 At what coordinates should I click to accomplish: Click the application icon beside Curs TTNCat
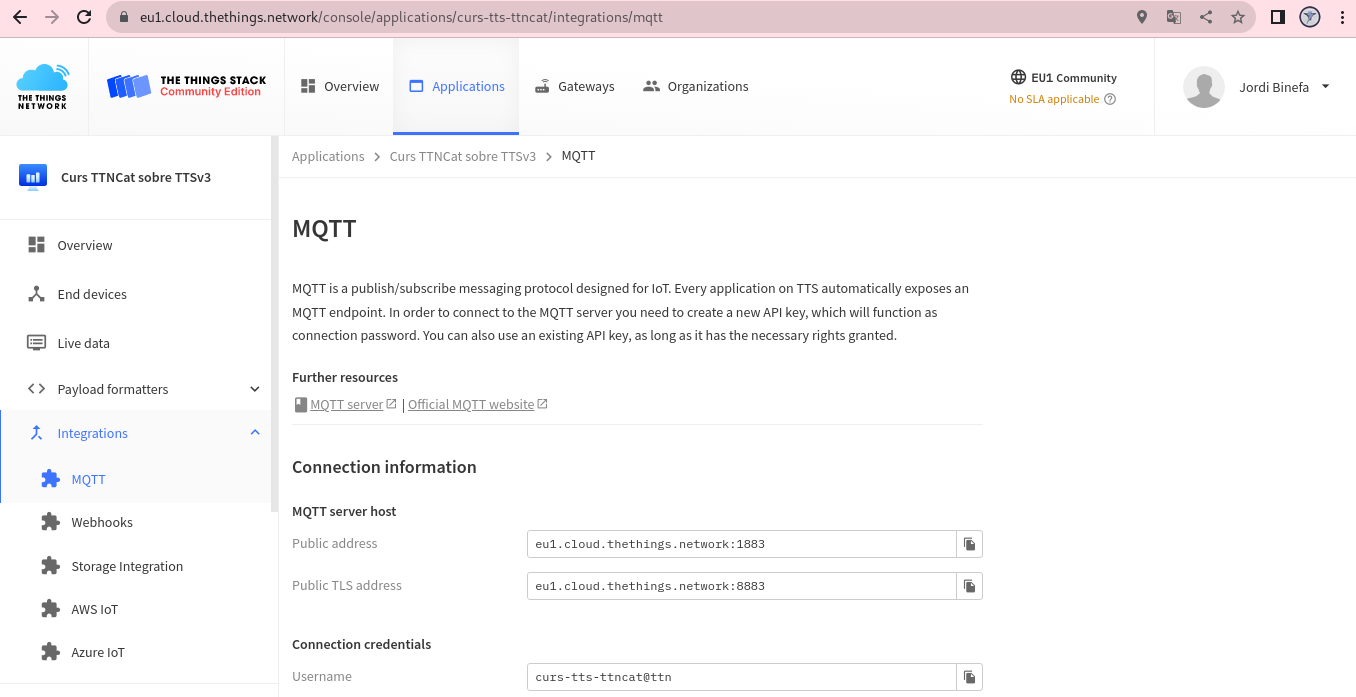(33, 177)
